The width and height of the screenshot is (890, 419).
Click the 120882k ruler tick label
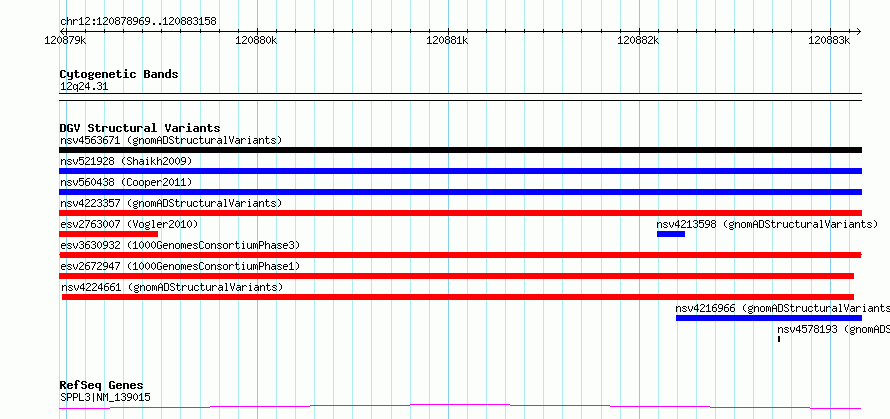pos(639,41)
